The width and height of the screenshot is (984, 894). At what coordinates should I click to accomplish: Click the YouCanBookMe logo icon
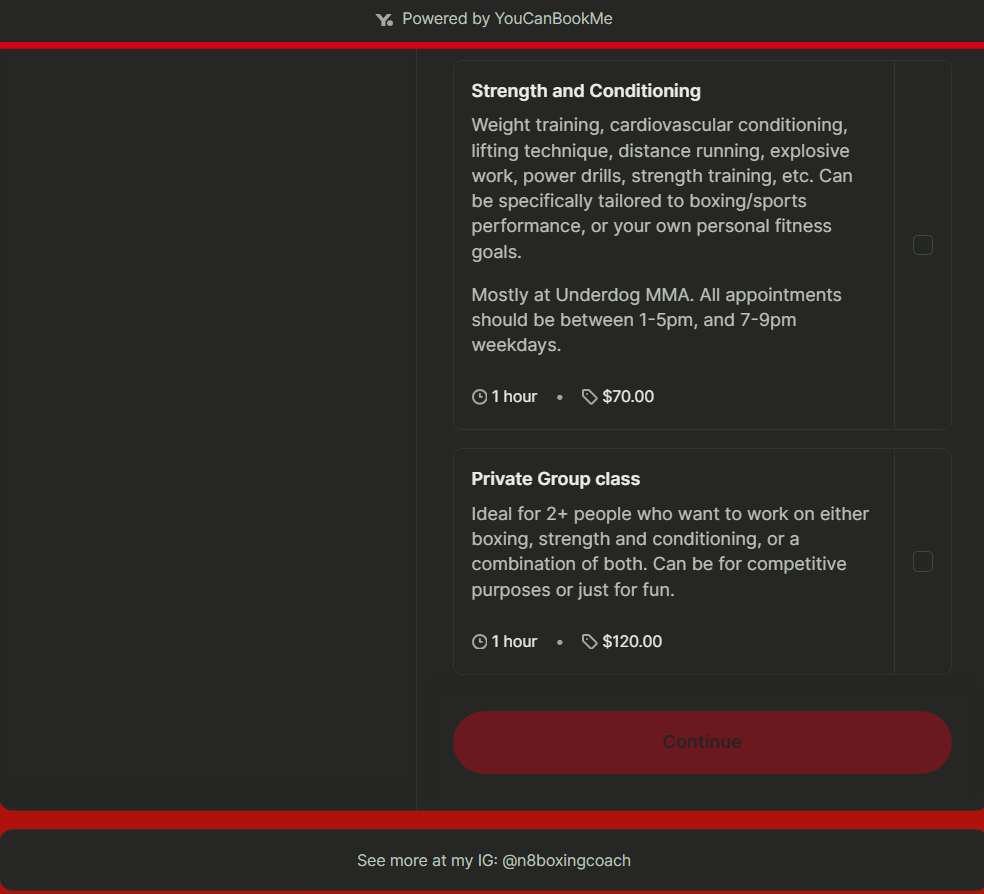(x=384, y=20)
